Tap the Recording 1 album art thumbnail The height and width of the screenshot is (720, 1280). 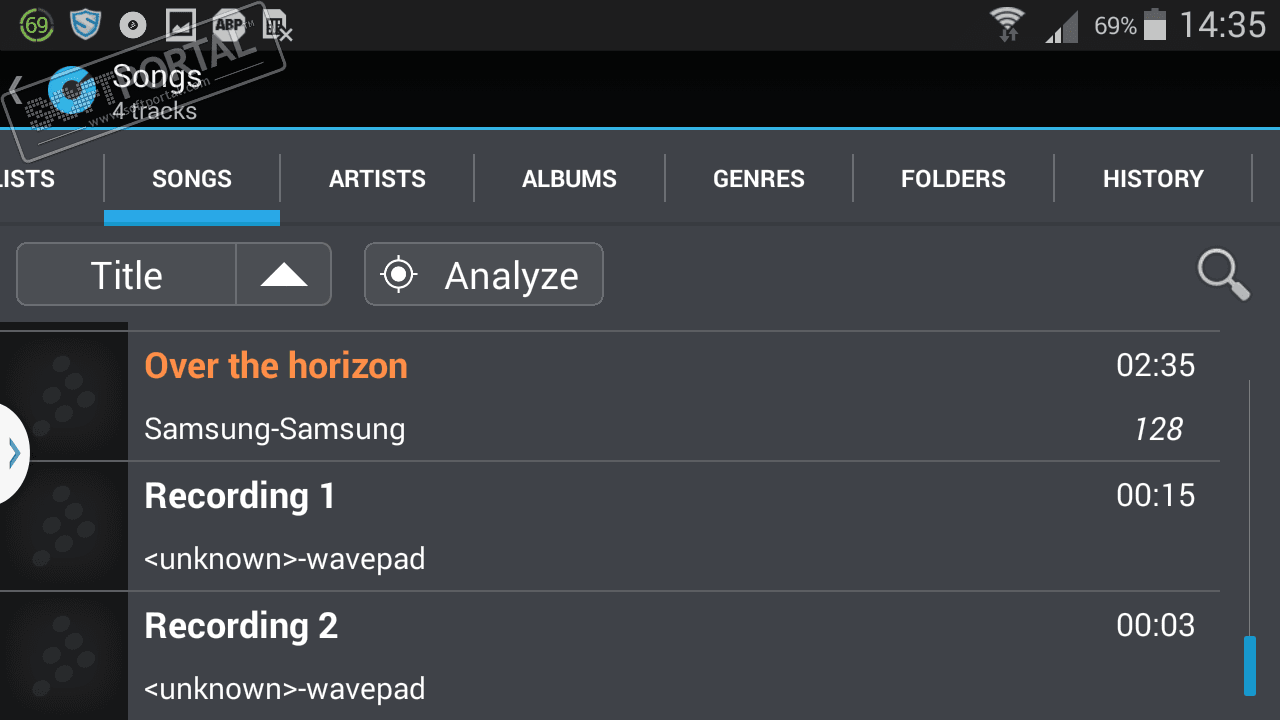[x=64, y=526]
